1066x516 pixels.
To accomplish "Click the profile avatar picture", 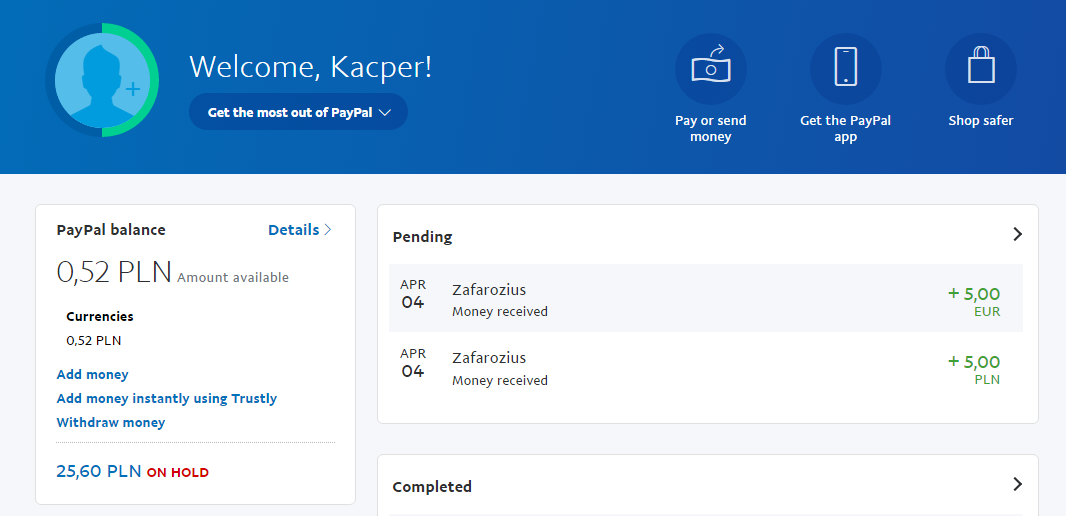I will [102, 80].
